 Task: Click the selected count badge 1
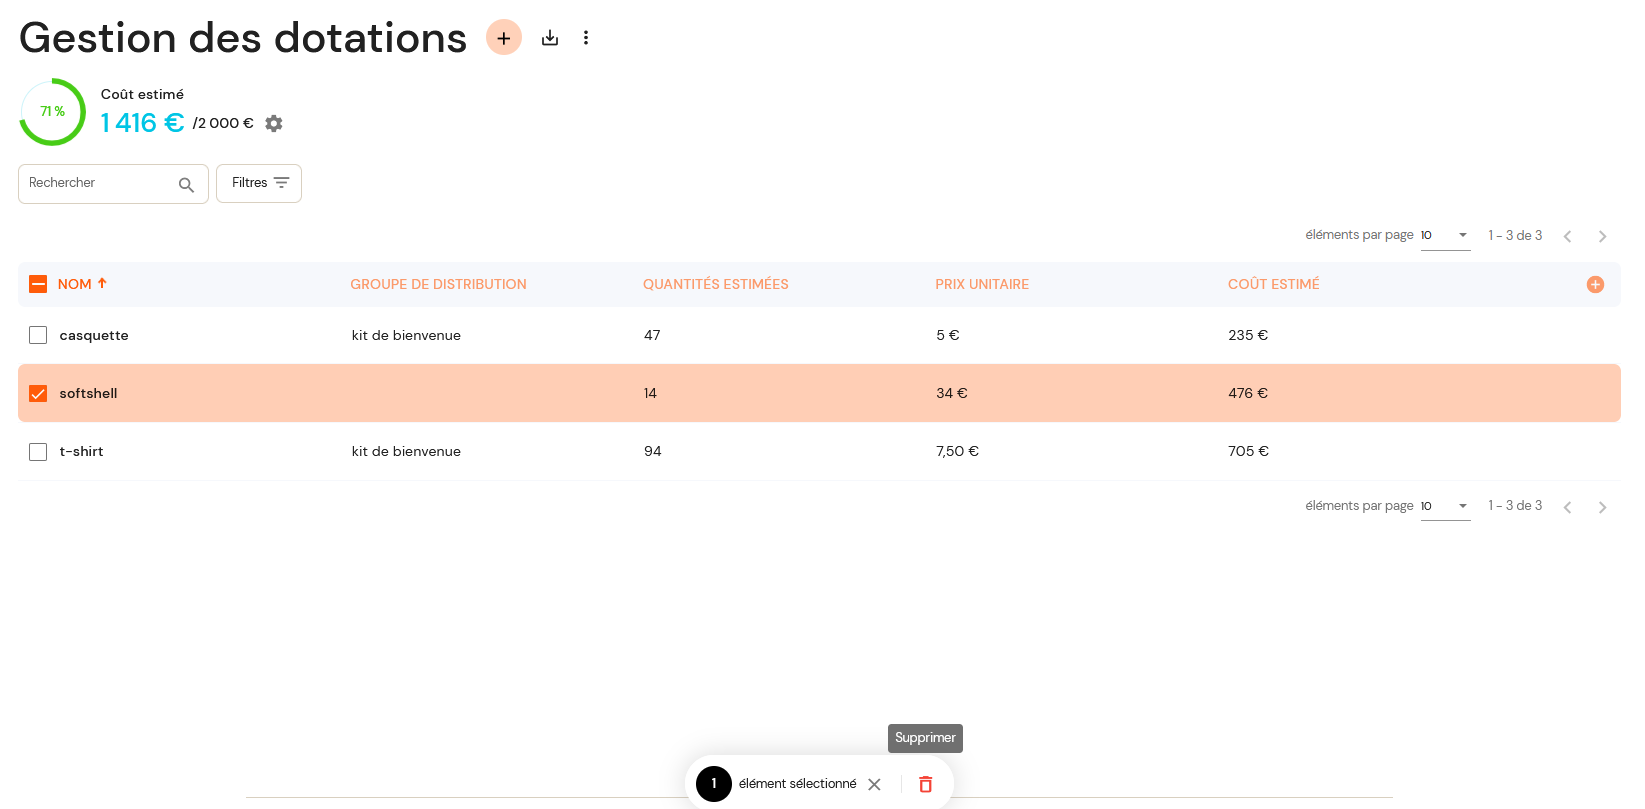point(714,784)
